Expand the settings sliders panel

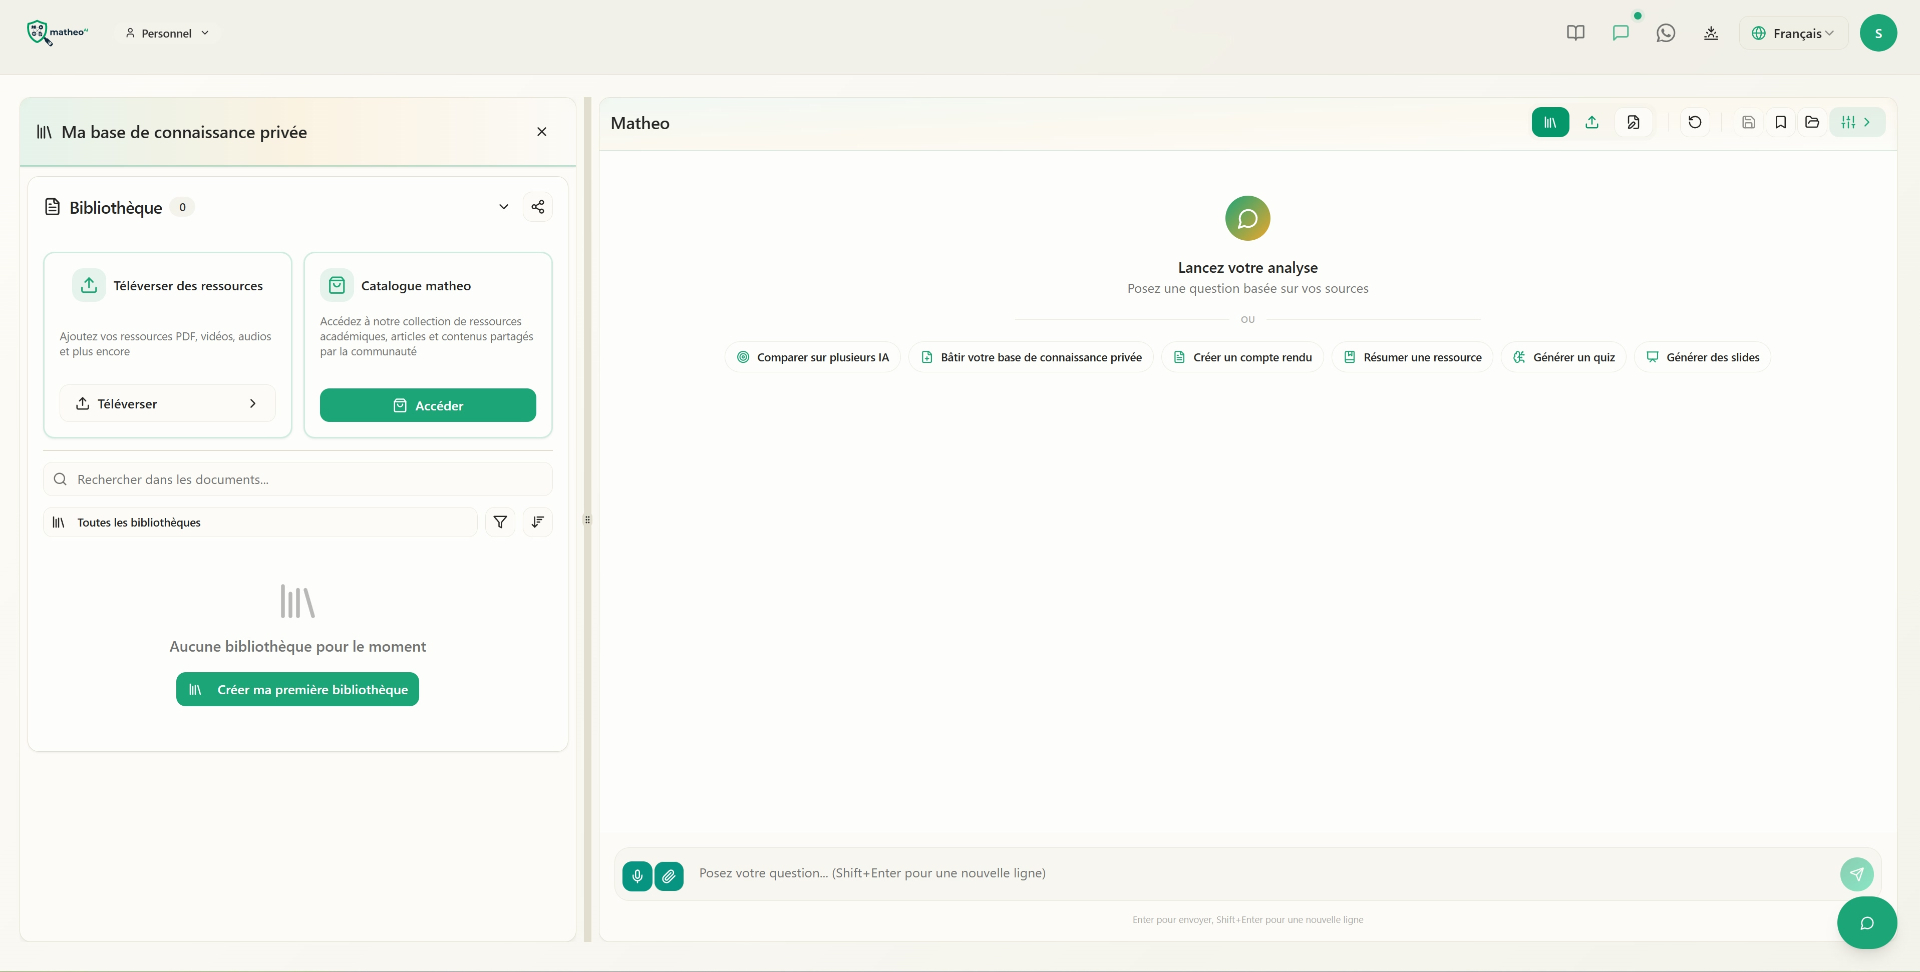click(1857, 122)
